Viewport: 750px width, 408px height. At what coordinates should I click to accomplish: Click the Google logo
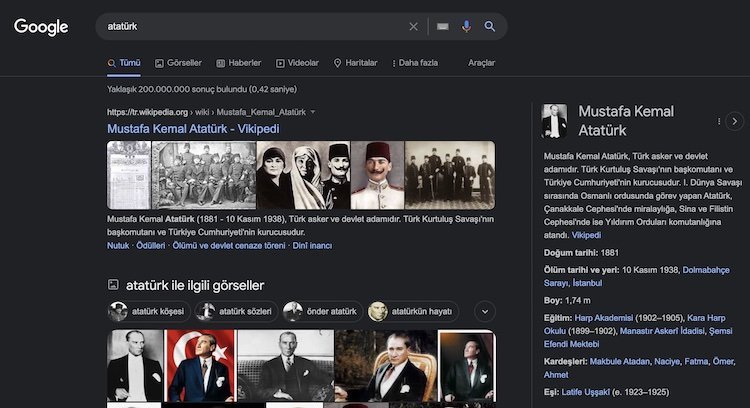[41, 27]
